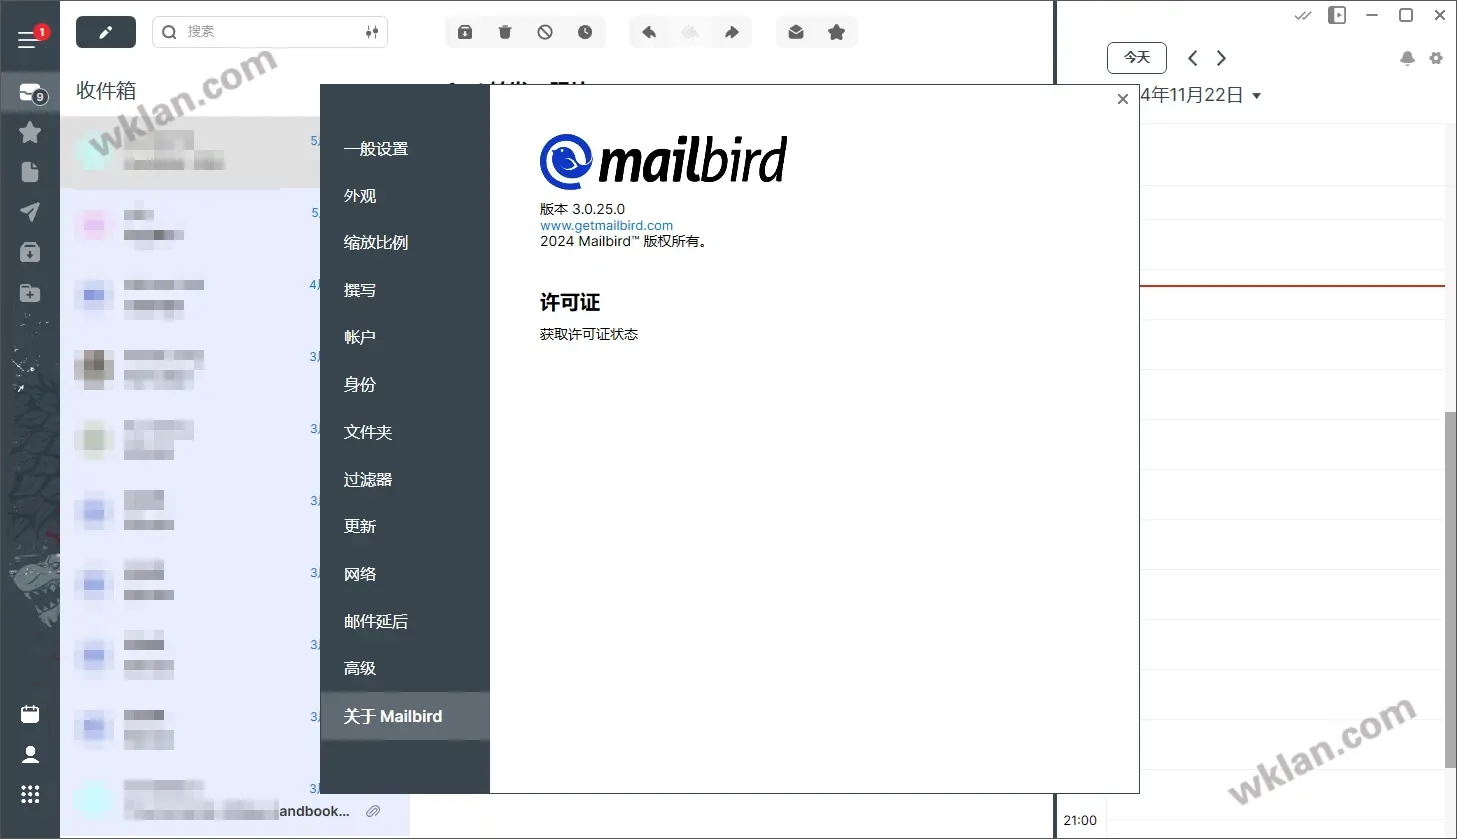
Task: Open the contacts person icon in sidebar
Action: [x=30, y=754]
